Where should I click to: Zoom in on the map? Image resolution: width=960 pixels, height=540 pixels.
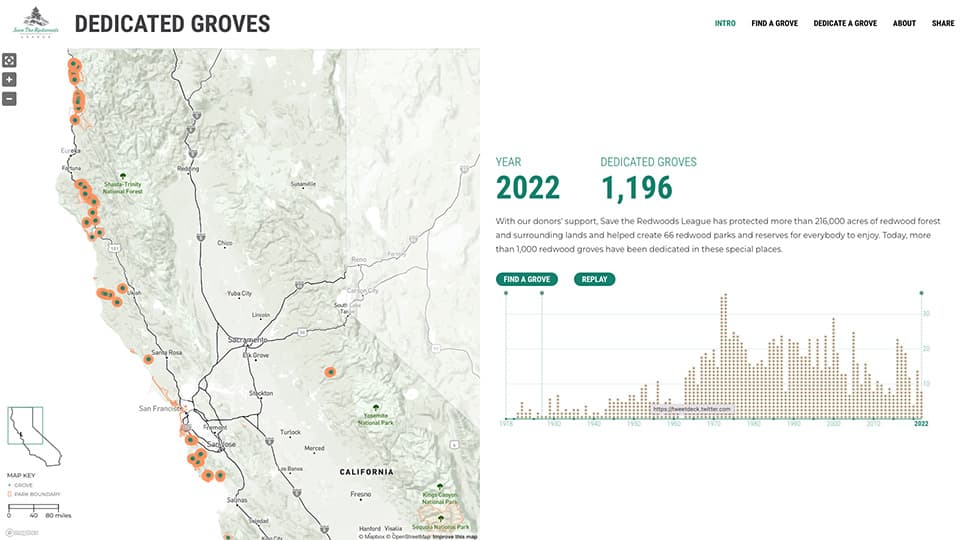point(9,79)
